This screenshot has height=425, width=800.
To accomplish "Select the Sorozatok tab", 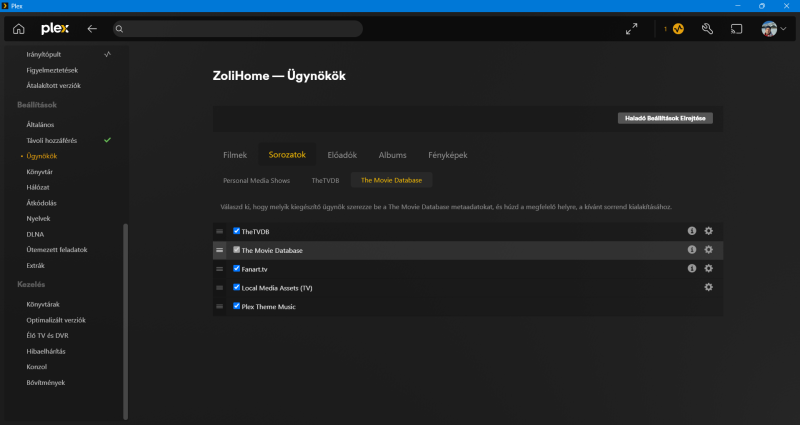I will pyautogui.click(x=287, y=155).
